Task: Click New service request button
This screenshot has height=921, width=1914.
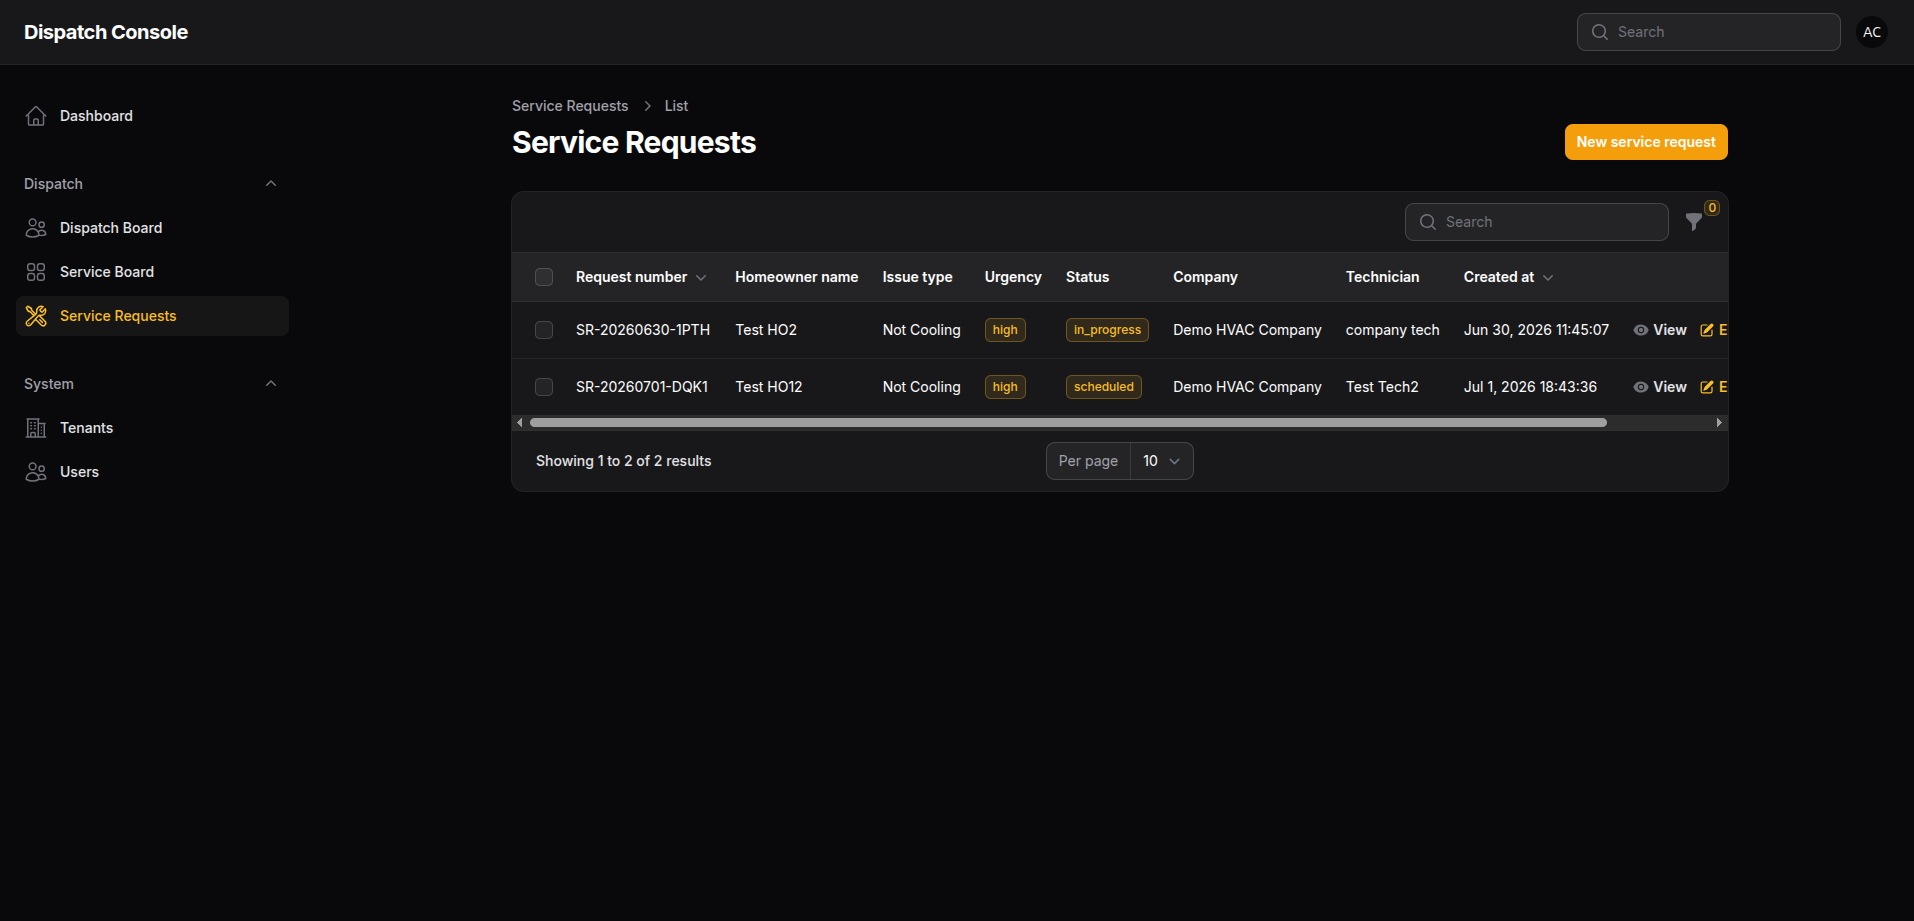Action: (1646, 142)
